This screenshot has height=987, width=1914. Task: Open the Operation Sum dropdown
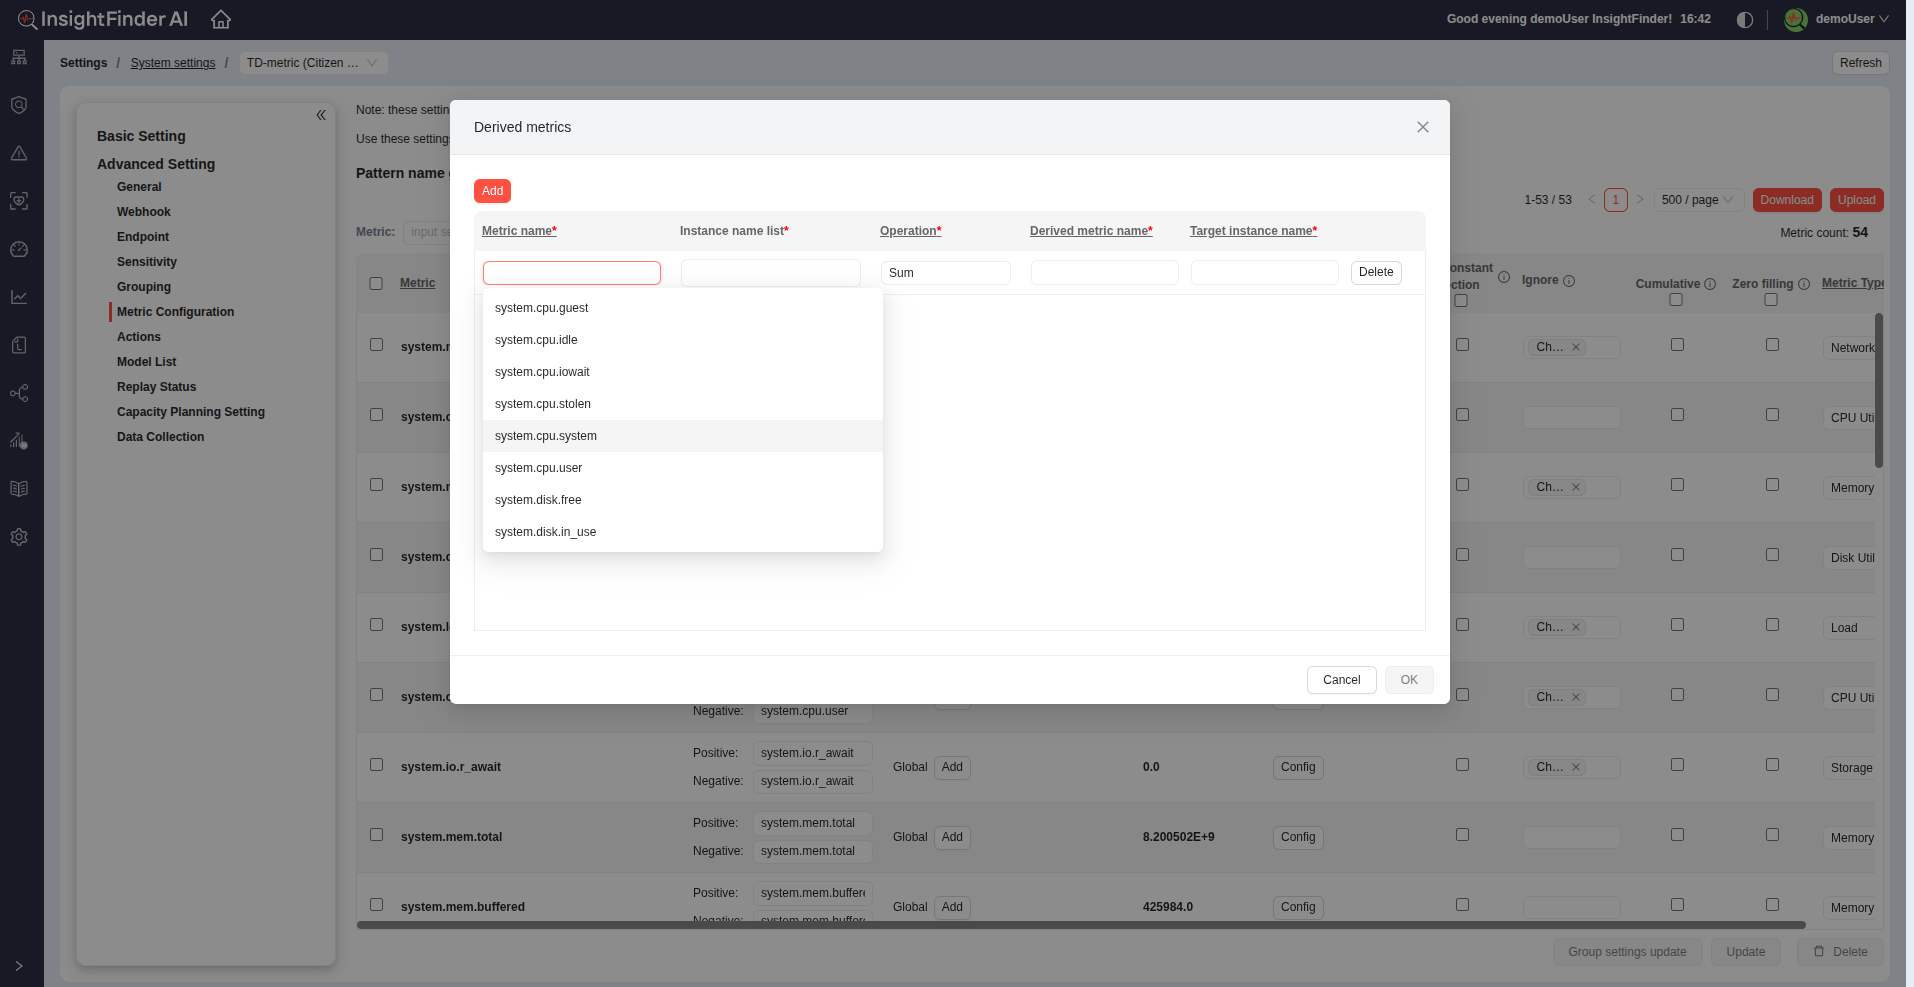tap(945, 273)
